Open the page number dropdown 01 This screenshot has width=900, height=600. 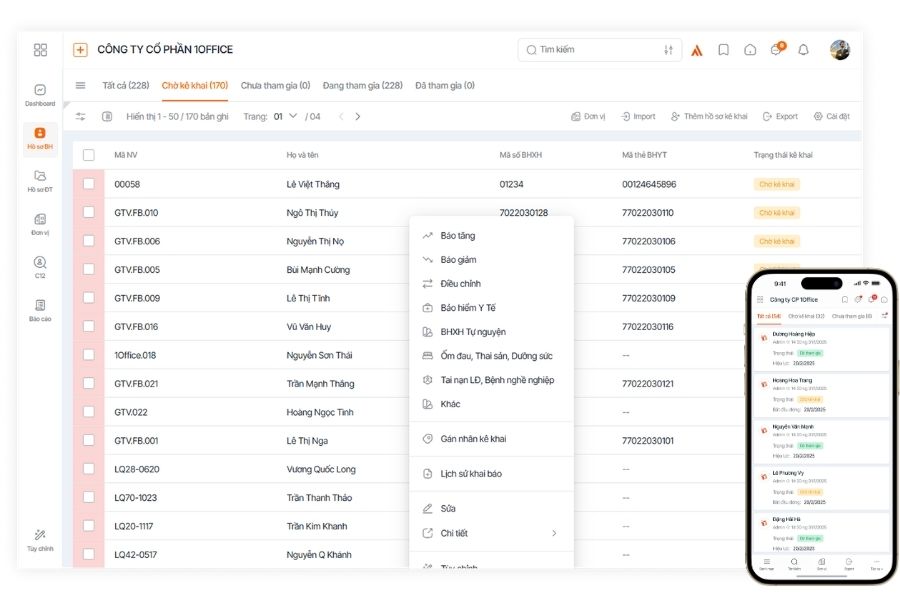coord(285,117)
